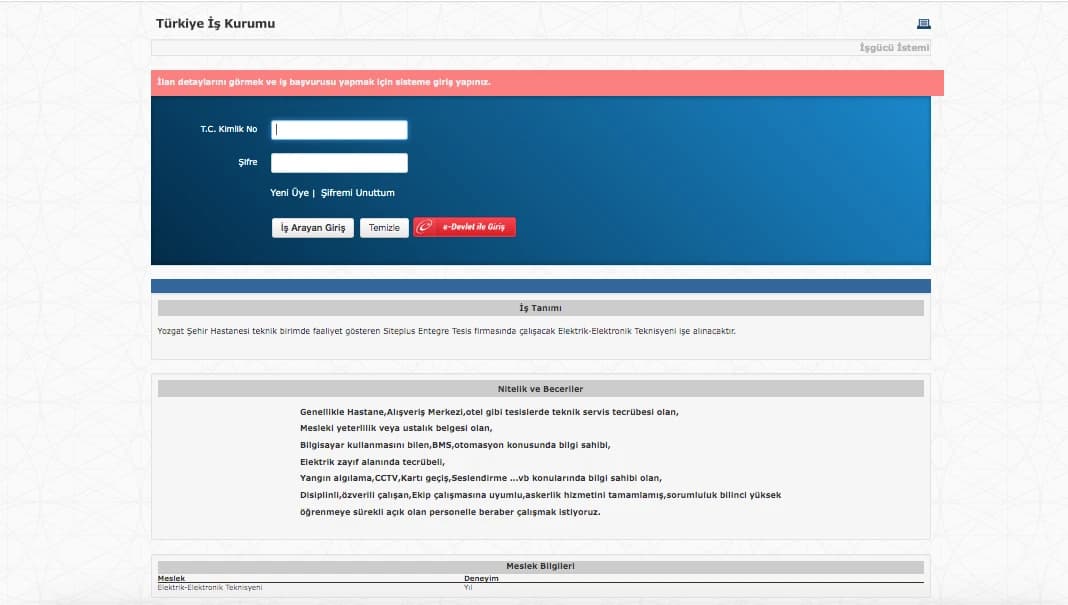Open the Yeni Üye registration link
Image resolution: width=1068 pixels, height=605 pixels.
click(289, 193)
